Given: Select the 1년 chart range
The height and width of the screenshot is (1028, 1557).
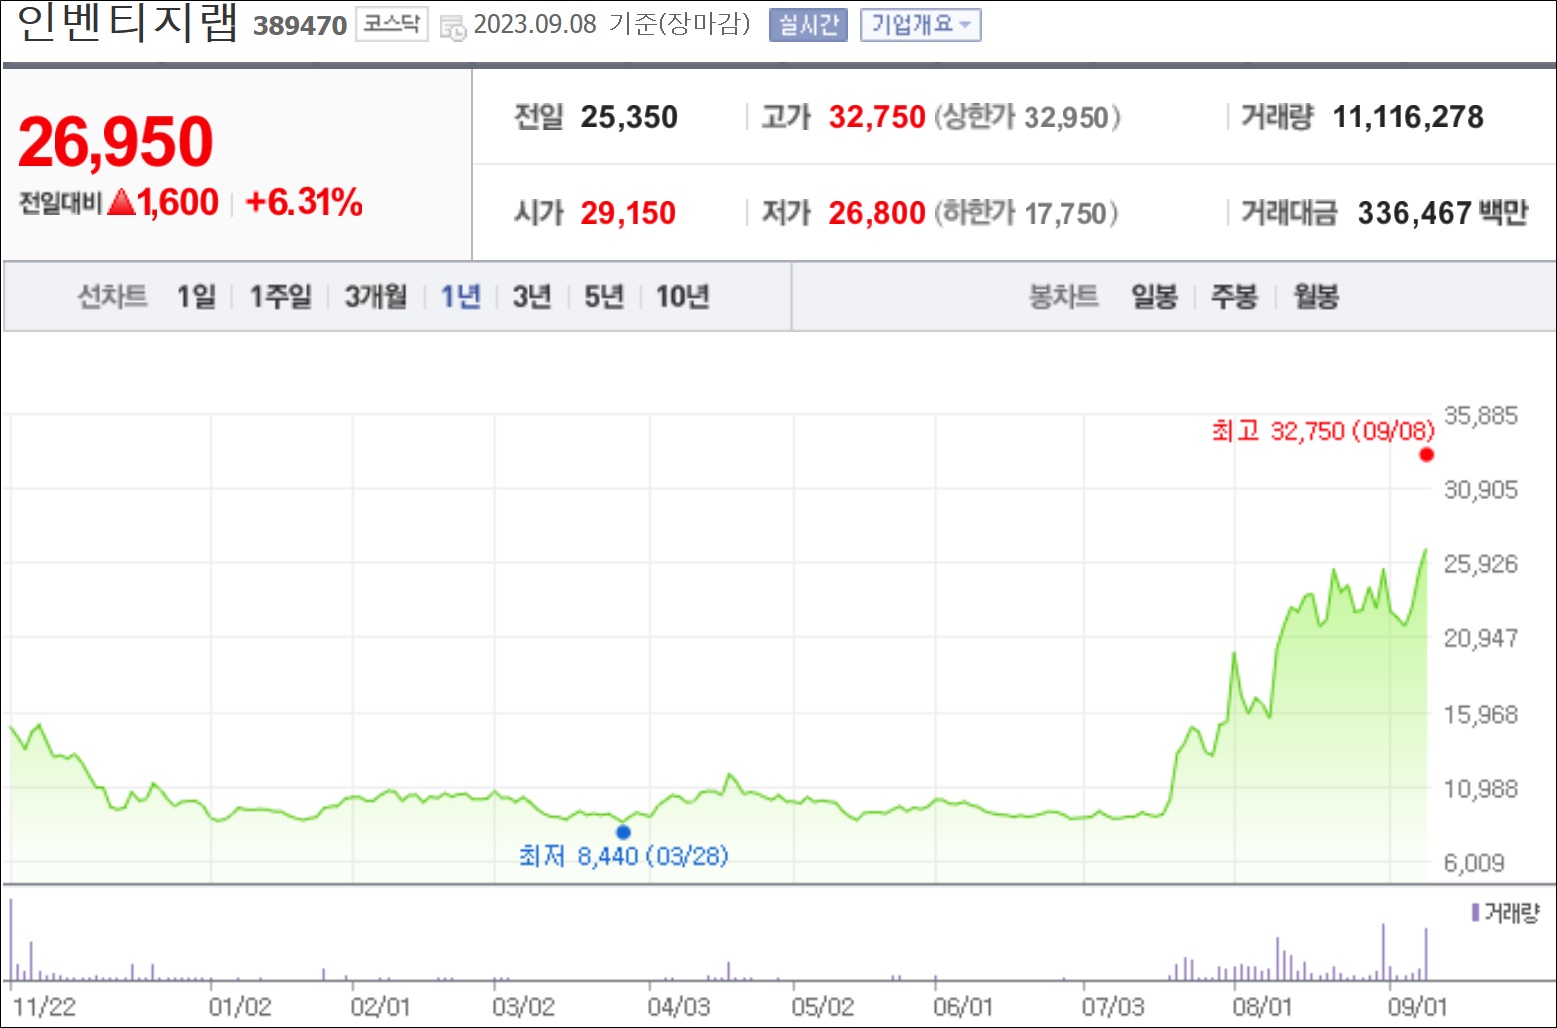Looking at the screenshot, I should (461, 296).
